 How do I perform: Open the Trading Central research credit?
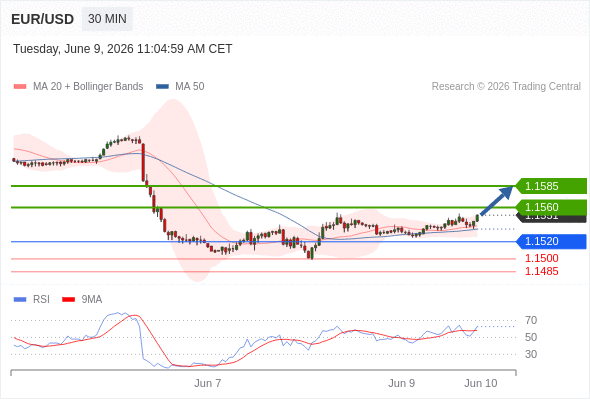coord(506,87)
